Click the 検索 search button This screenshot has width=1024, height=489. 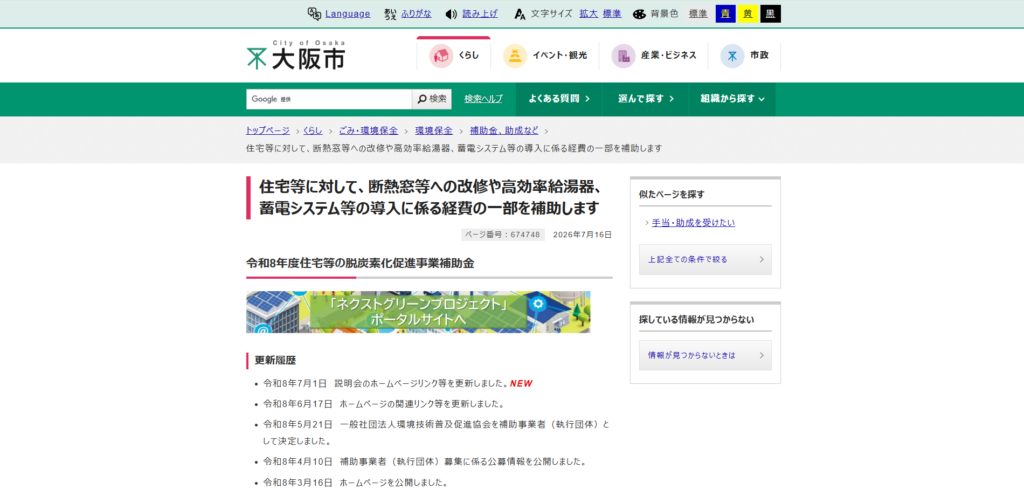click(432, 99)
